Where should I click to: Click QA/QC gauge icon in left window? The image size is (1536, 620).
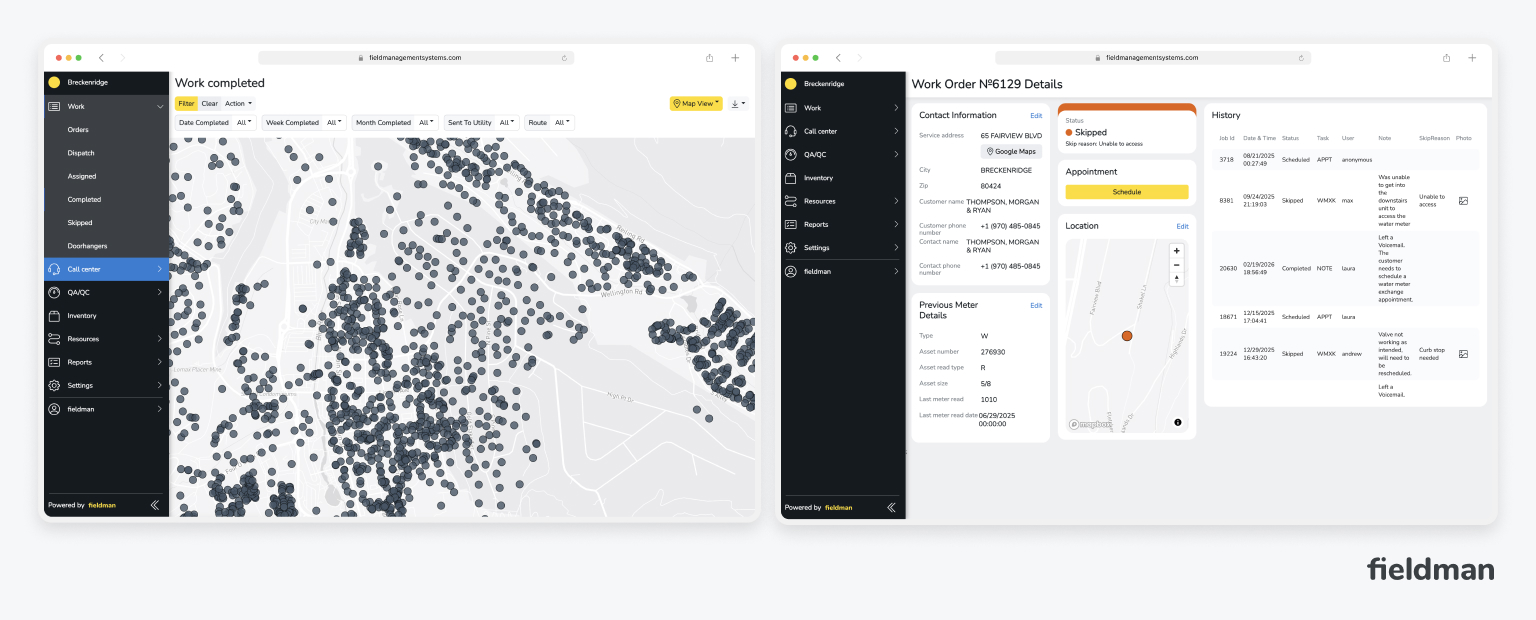[54, 292]
